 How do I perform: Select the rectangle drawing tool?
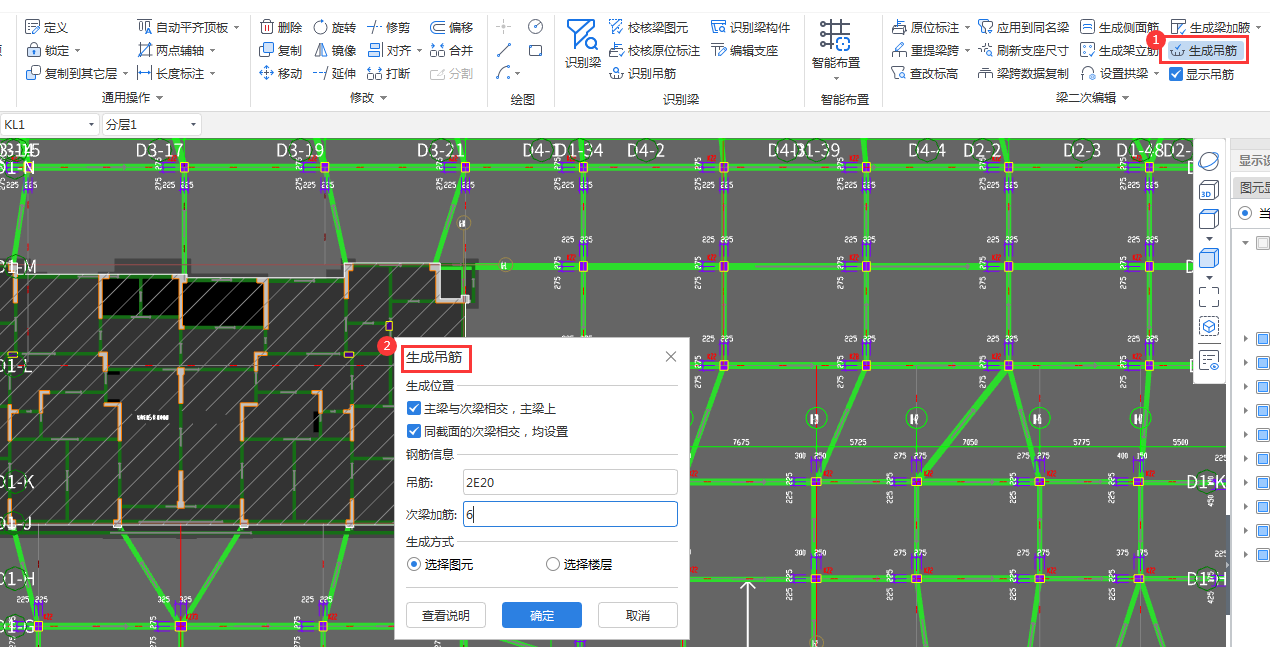[x=535, y=50]
